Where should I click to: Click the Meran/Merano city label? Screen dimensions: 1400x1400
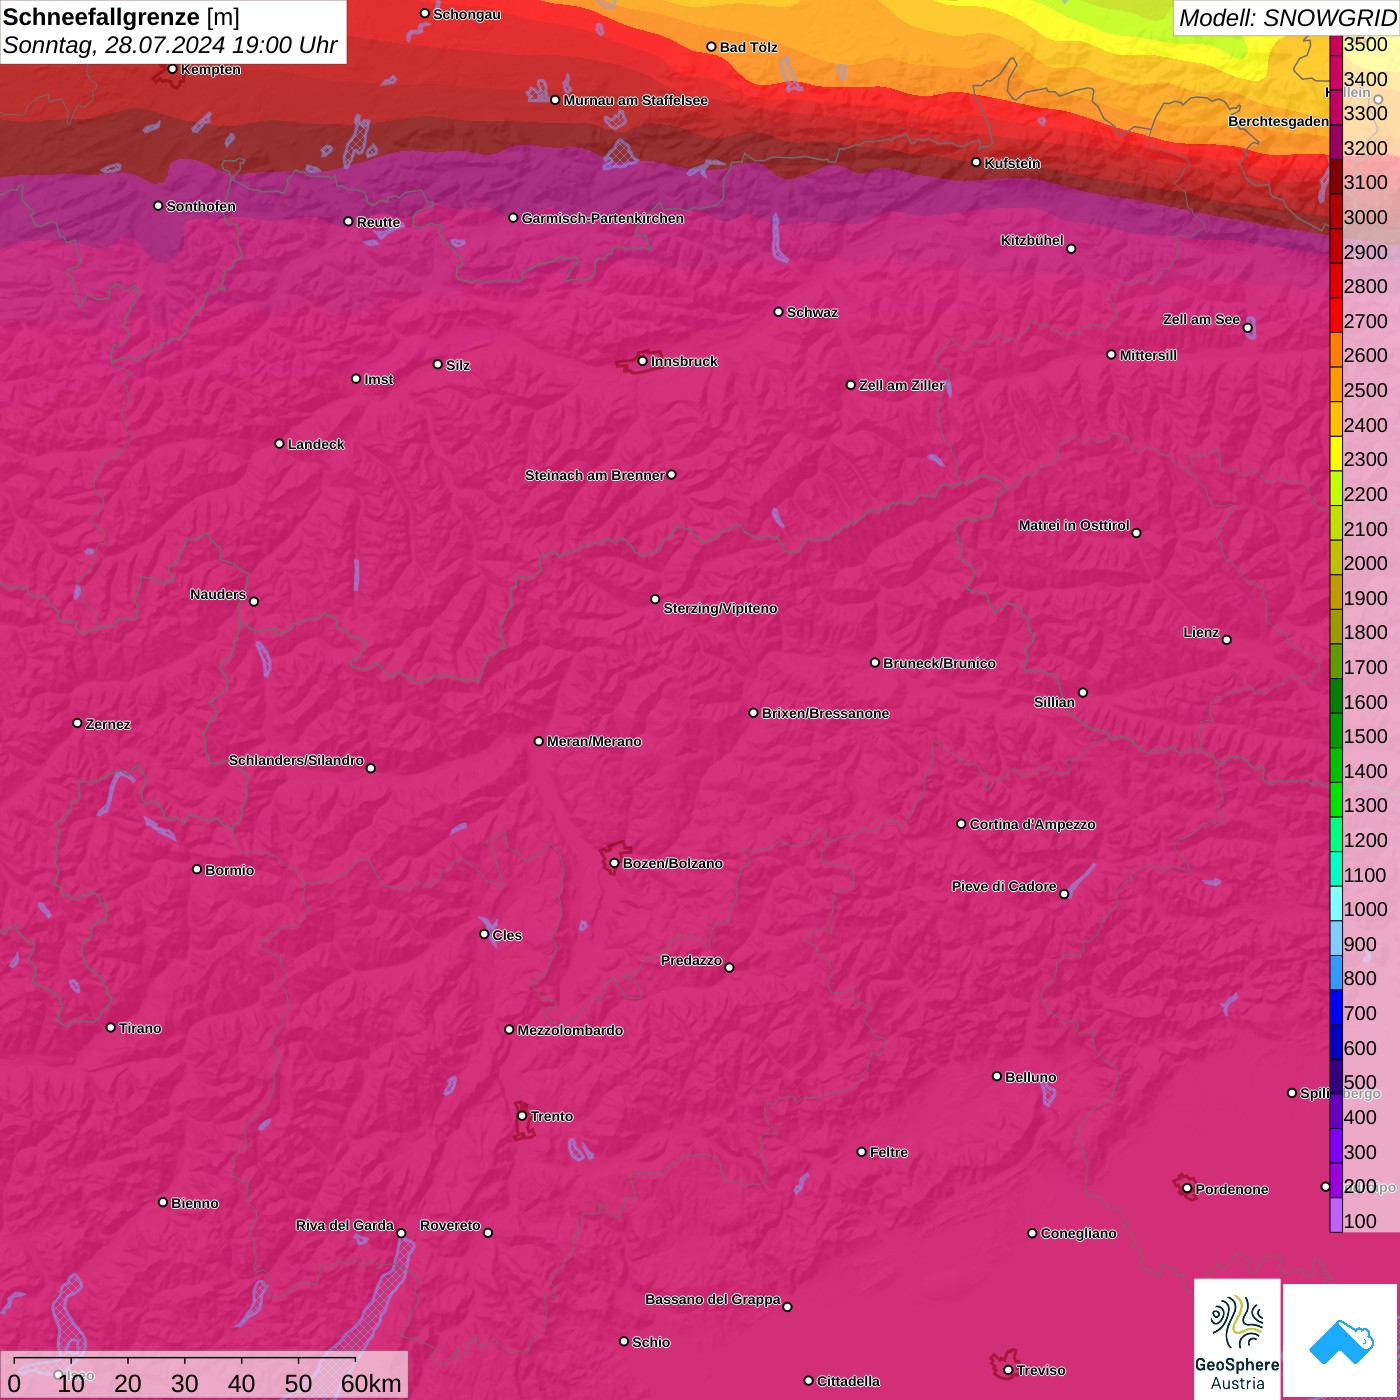point(594,741)
